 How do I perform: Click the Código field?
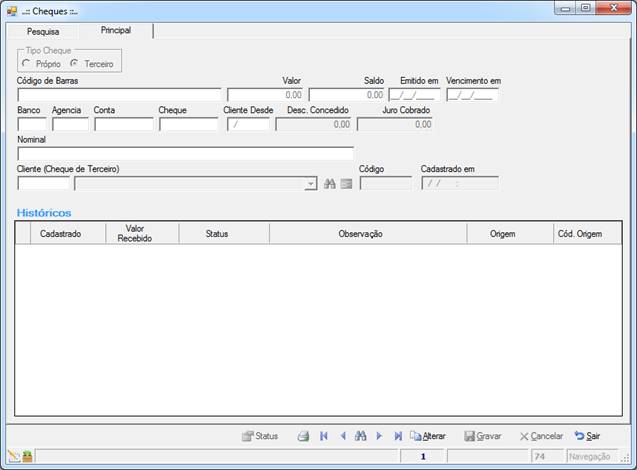tap(386, 184)
